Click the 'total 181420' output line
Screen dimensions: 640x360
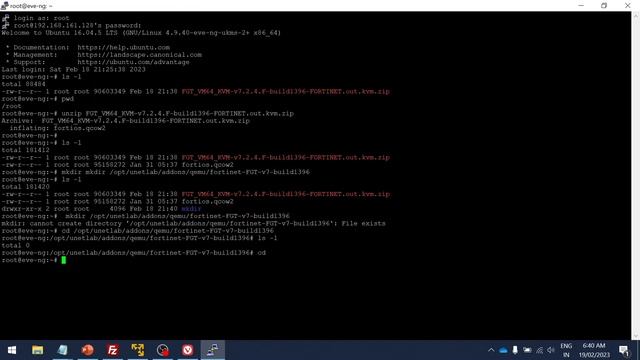tap(26, 187)
